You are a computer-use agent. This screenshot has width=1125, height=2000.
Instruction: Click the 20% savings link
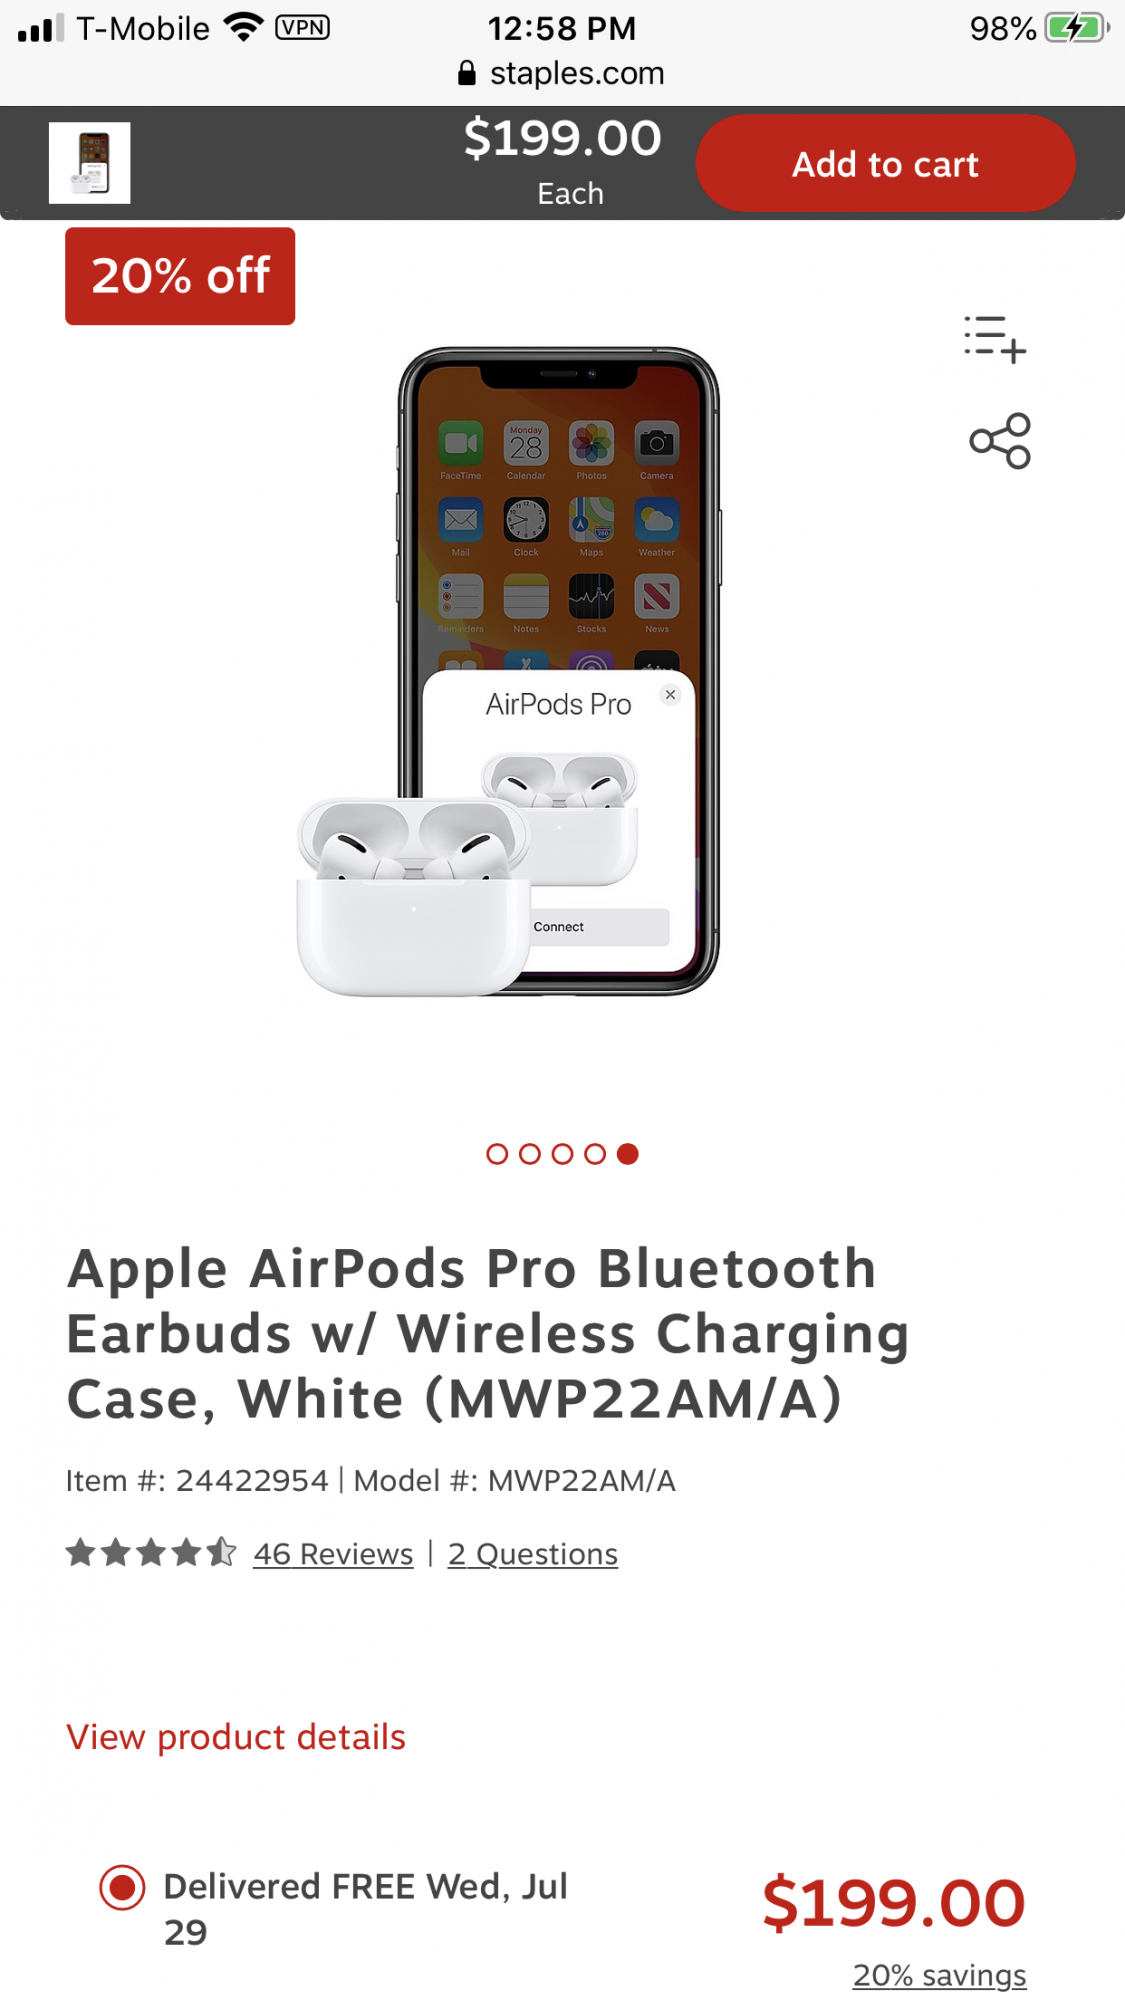coord(939,1975)
